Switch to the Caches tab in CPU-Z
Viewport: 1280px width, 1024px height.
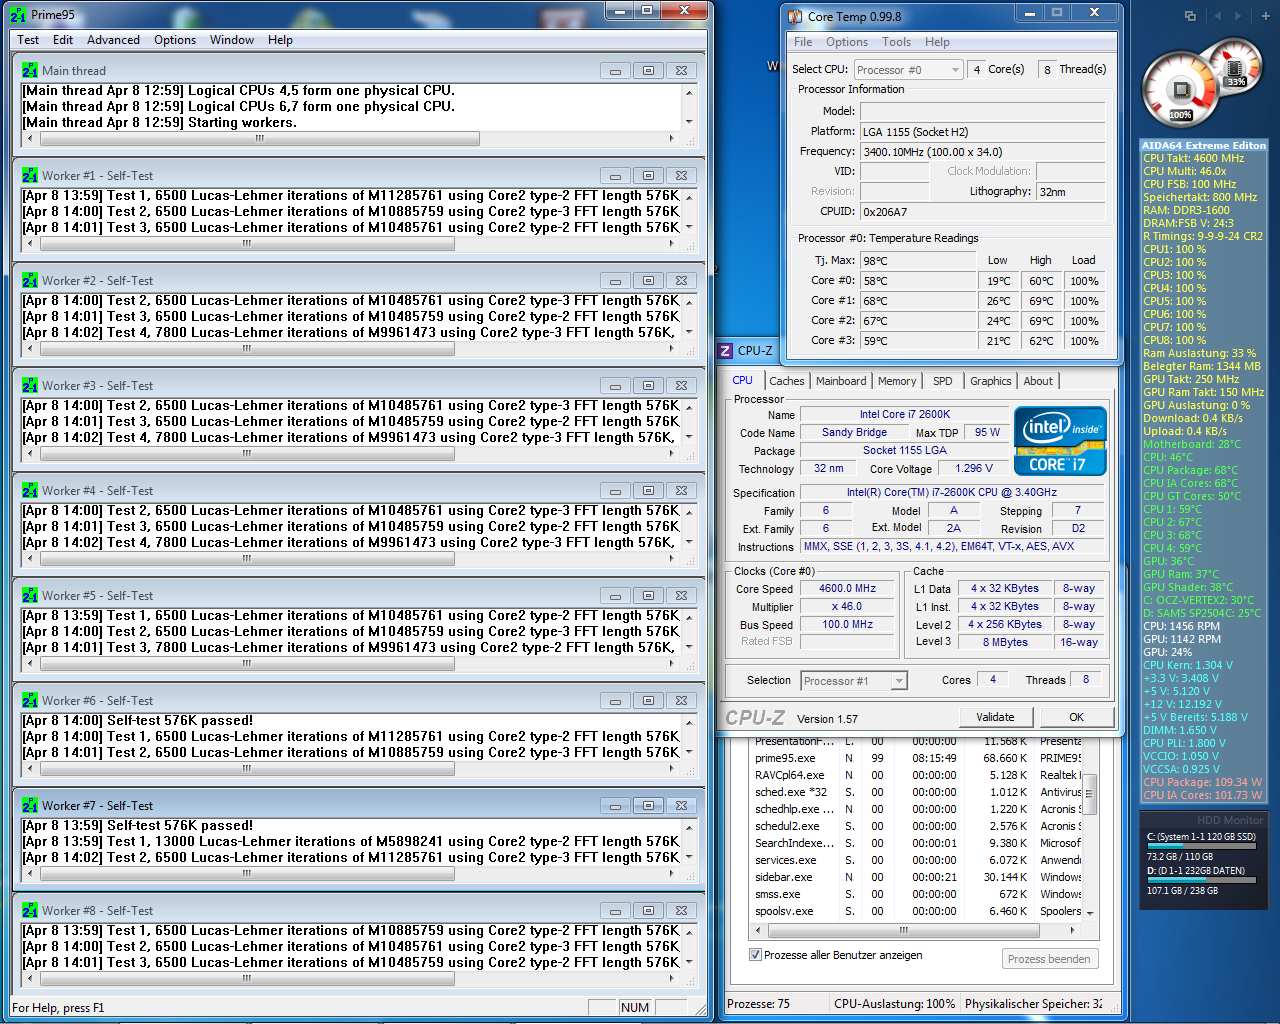[x=787, y=381]
